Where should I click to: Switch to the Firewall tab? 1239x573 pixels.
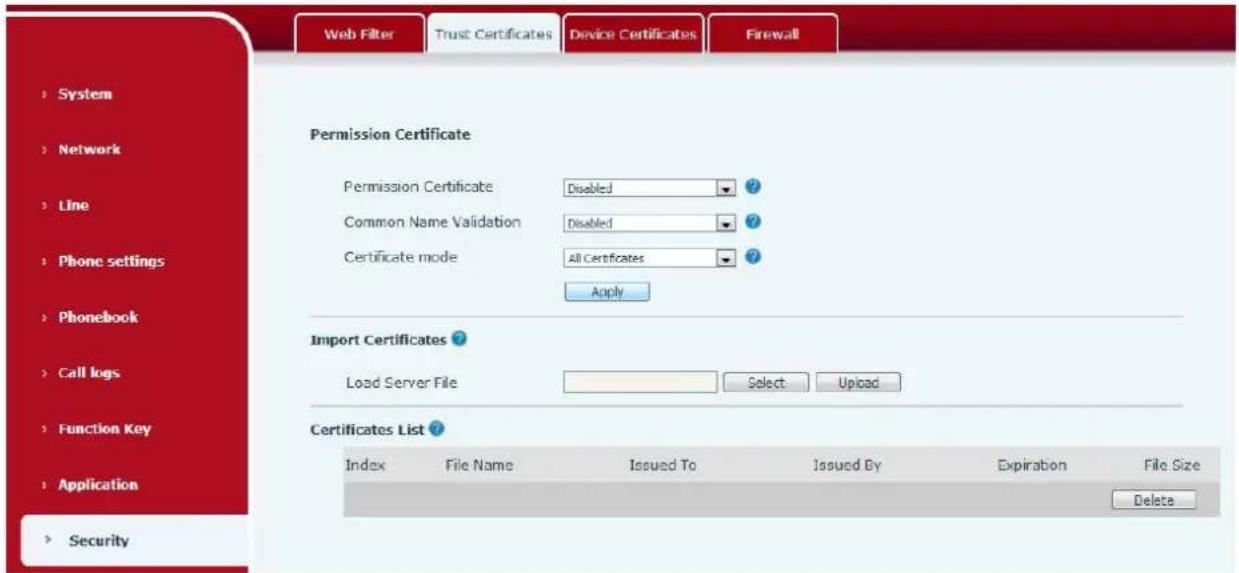click(x=773, y=33)
